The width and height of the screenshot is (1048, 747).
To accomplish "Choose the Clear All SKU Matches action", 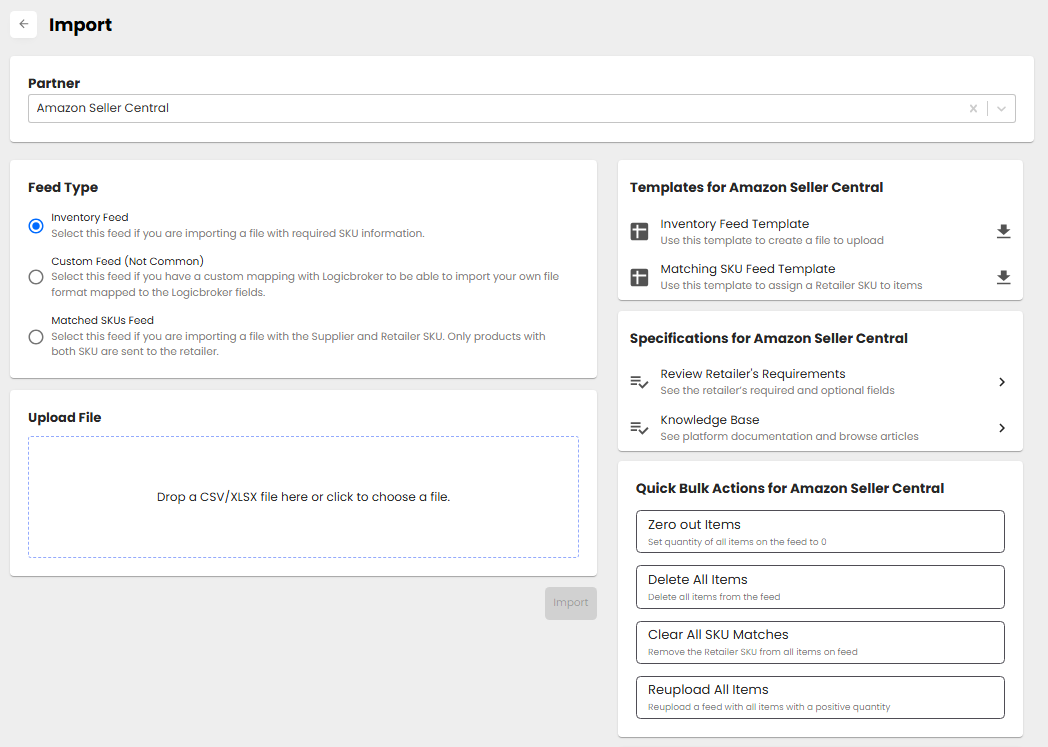I will (819, 642).
